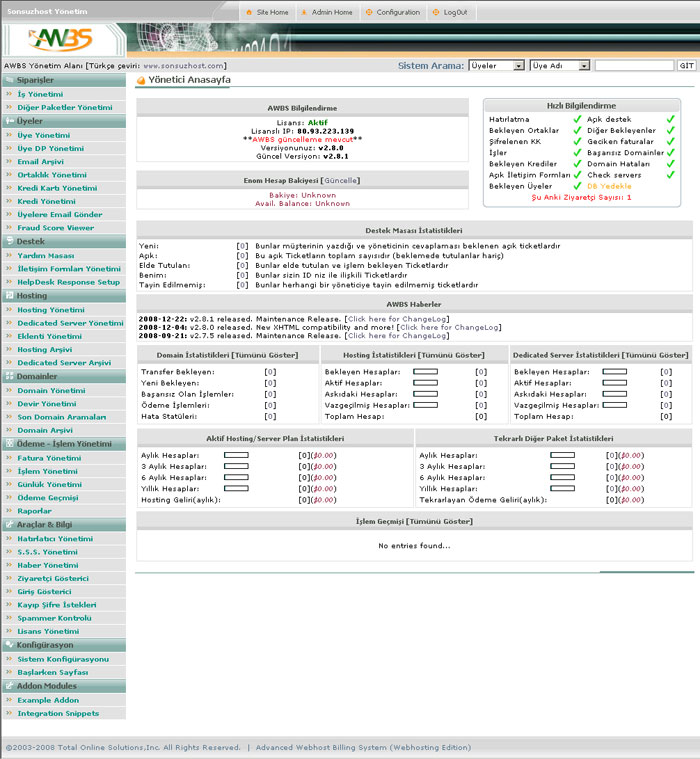This screenshot has height=759, width=700.
Task: Click Güncelle link for Enom balance
Action: [x=340, y=181]
